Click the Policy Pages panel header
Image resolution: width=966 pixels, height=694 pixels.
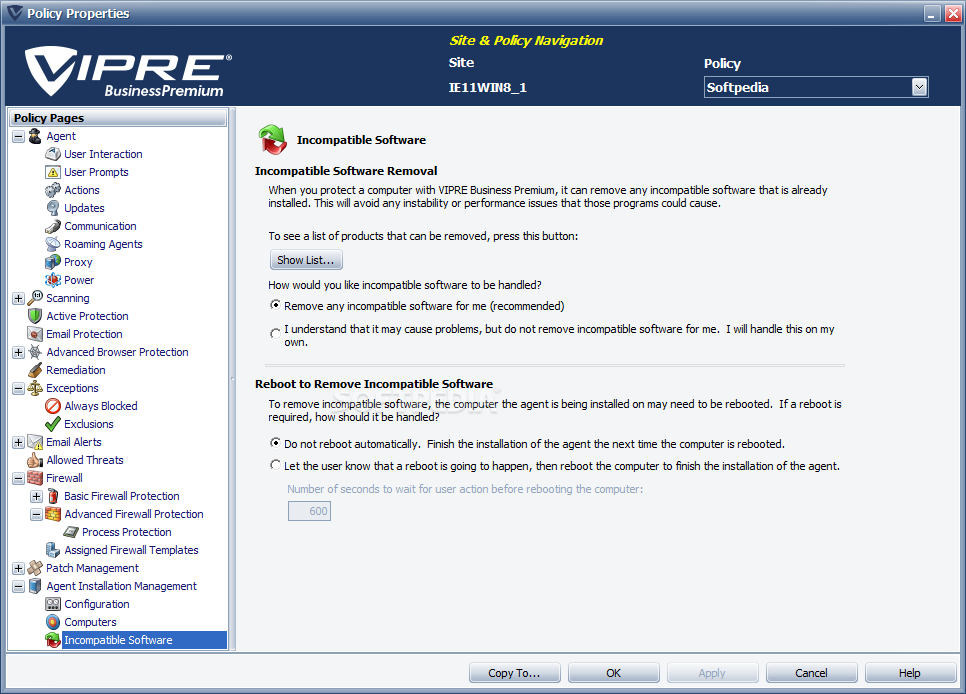(118, 118)
